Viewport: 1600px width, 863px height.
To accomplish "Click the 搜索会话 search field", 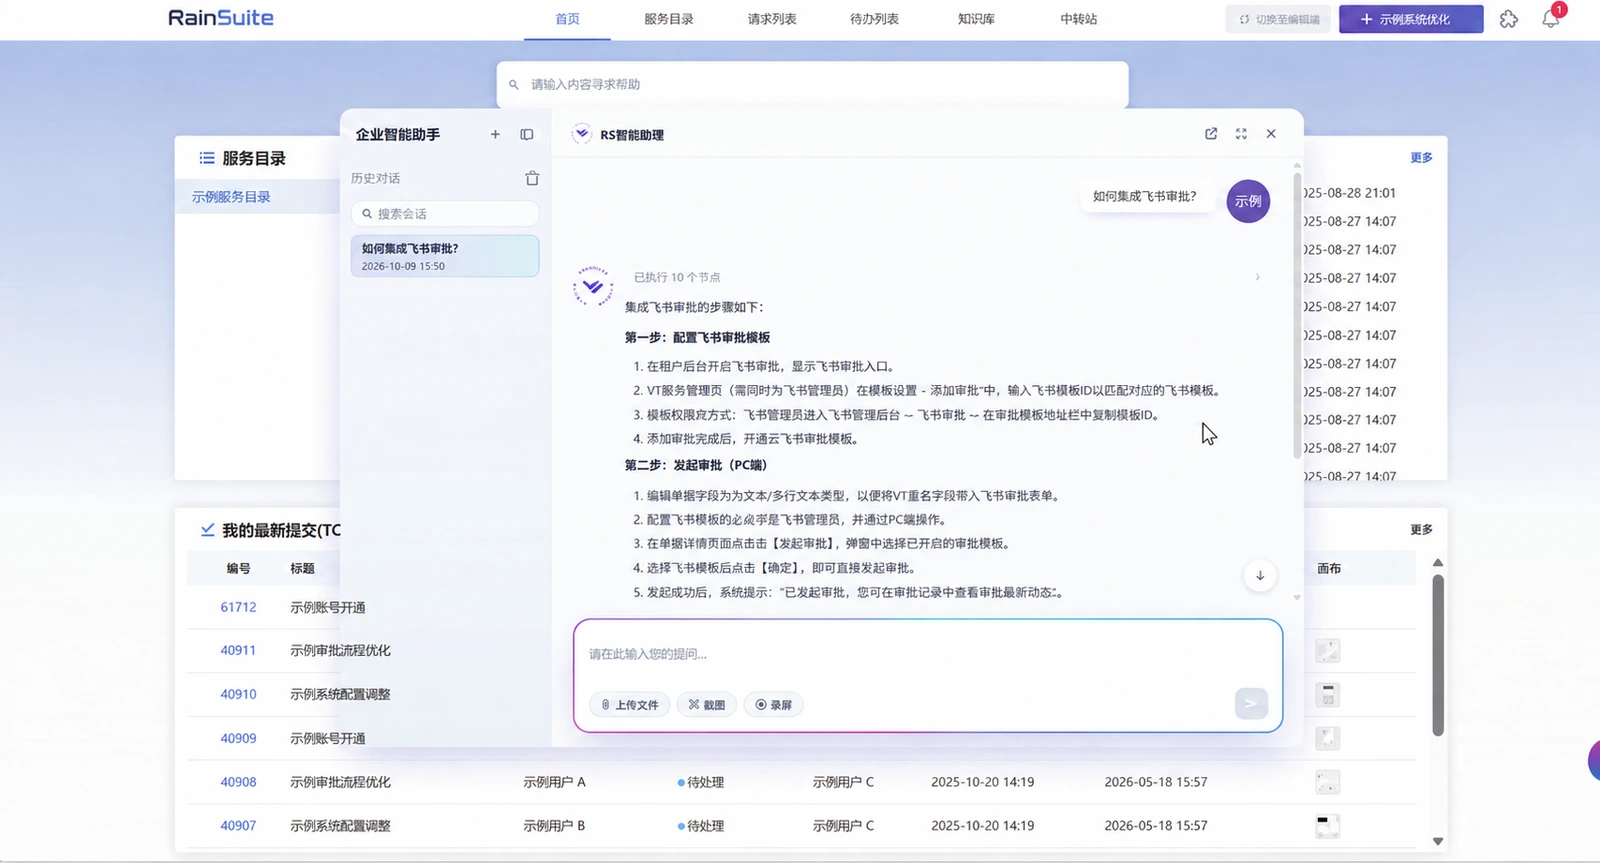I will (445, 214).
